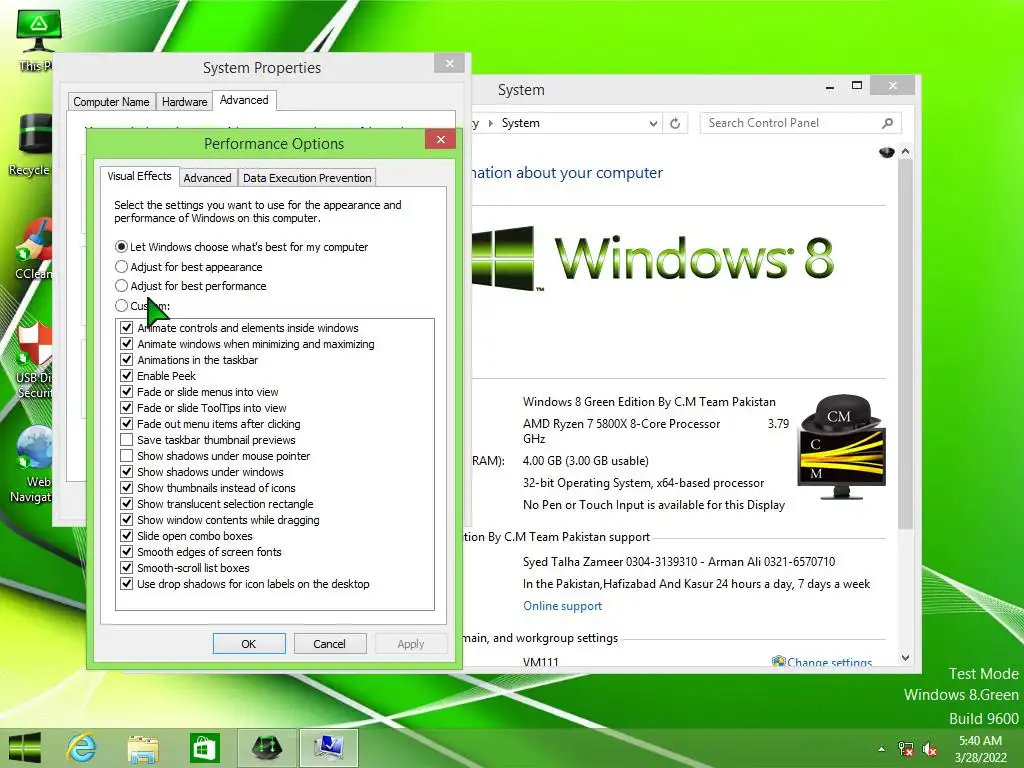Image resolution: width=1024 pixels, height=768 pixels.
Task: Uncheck Show window contents while dragging
Action: click(x=127, y=520)
